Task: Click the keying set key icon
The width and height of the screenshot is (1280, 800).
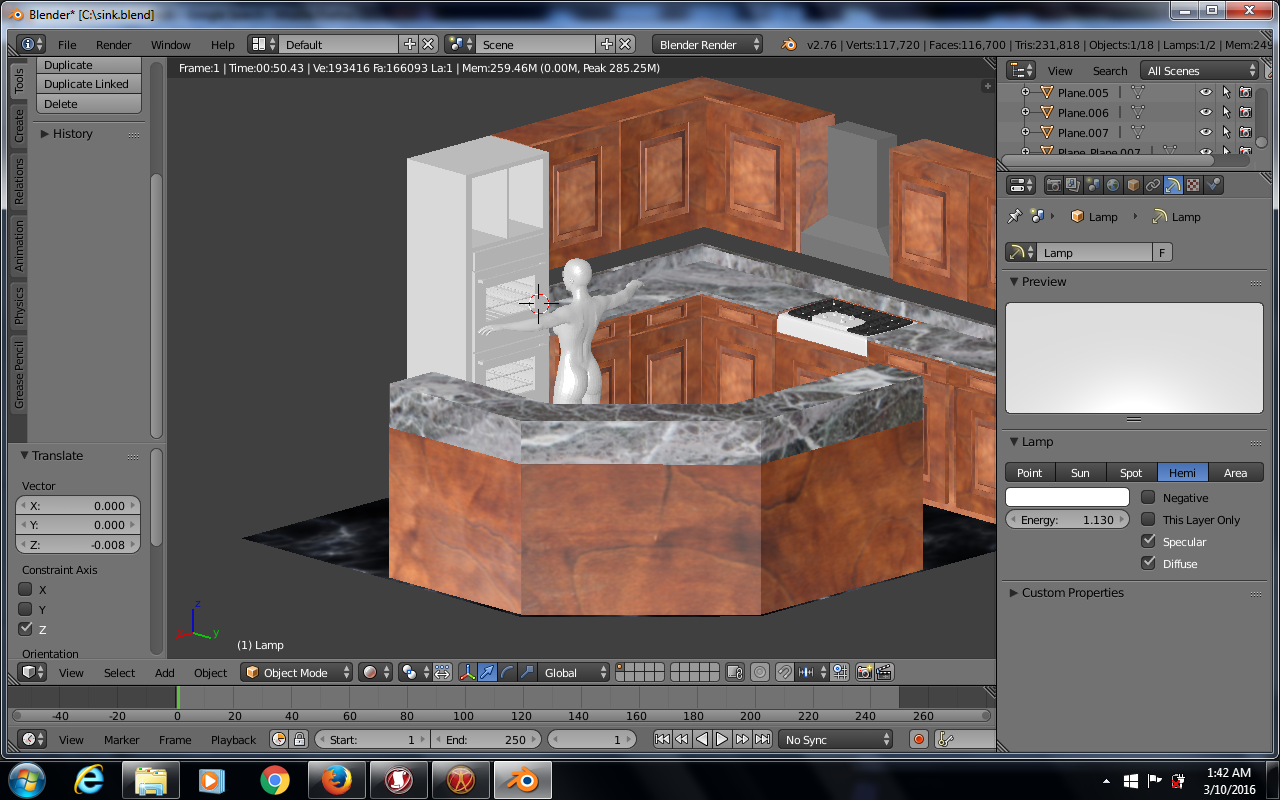Action: [945, 739]
